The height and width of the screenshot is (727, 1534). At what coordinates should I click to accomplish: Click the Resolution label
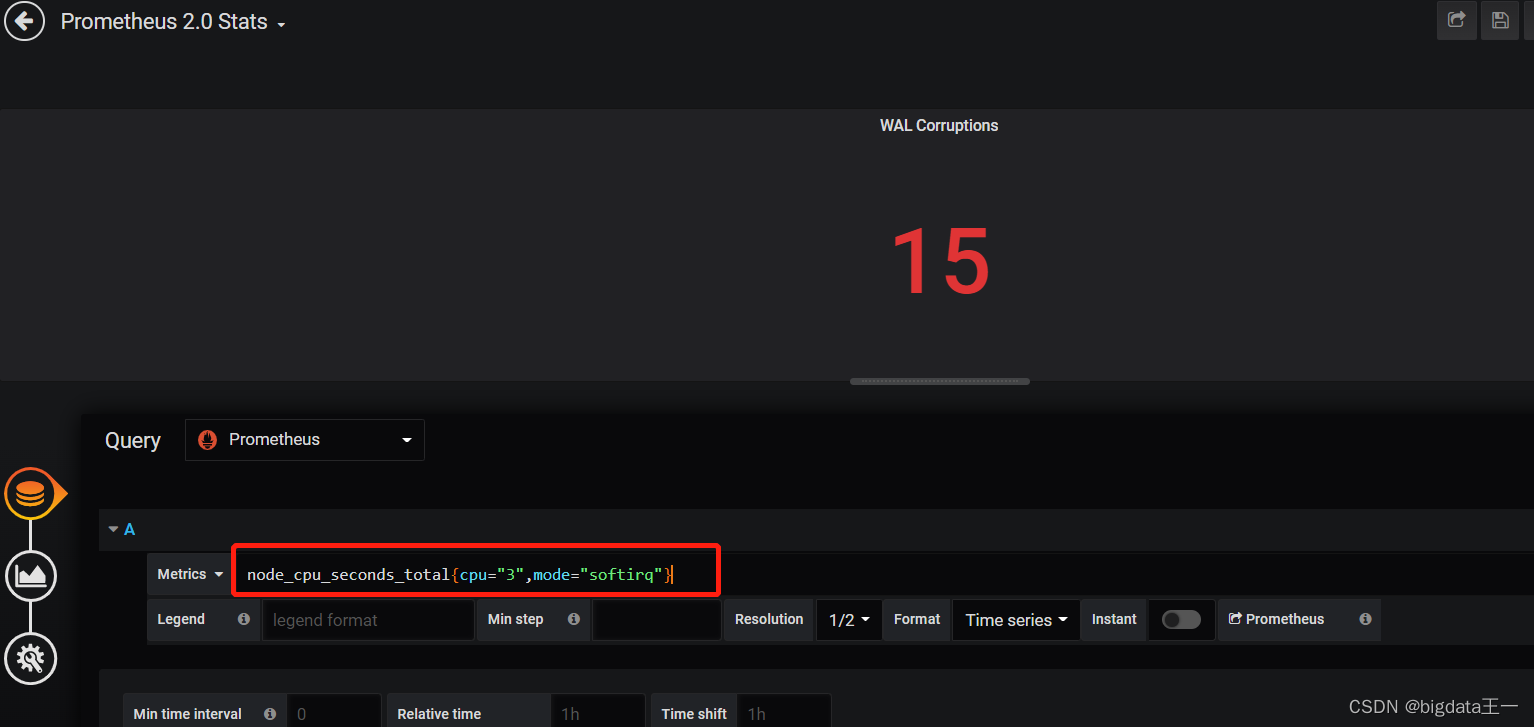[x=769, y=619]
